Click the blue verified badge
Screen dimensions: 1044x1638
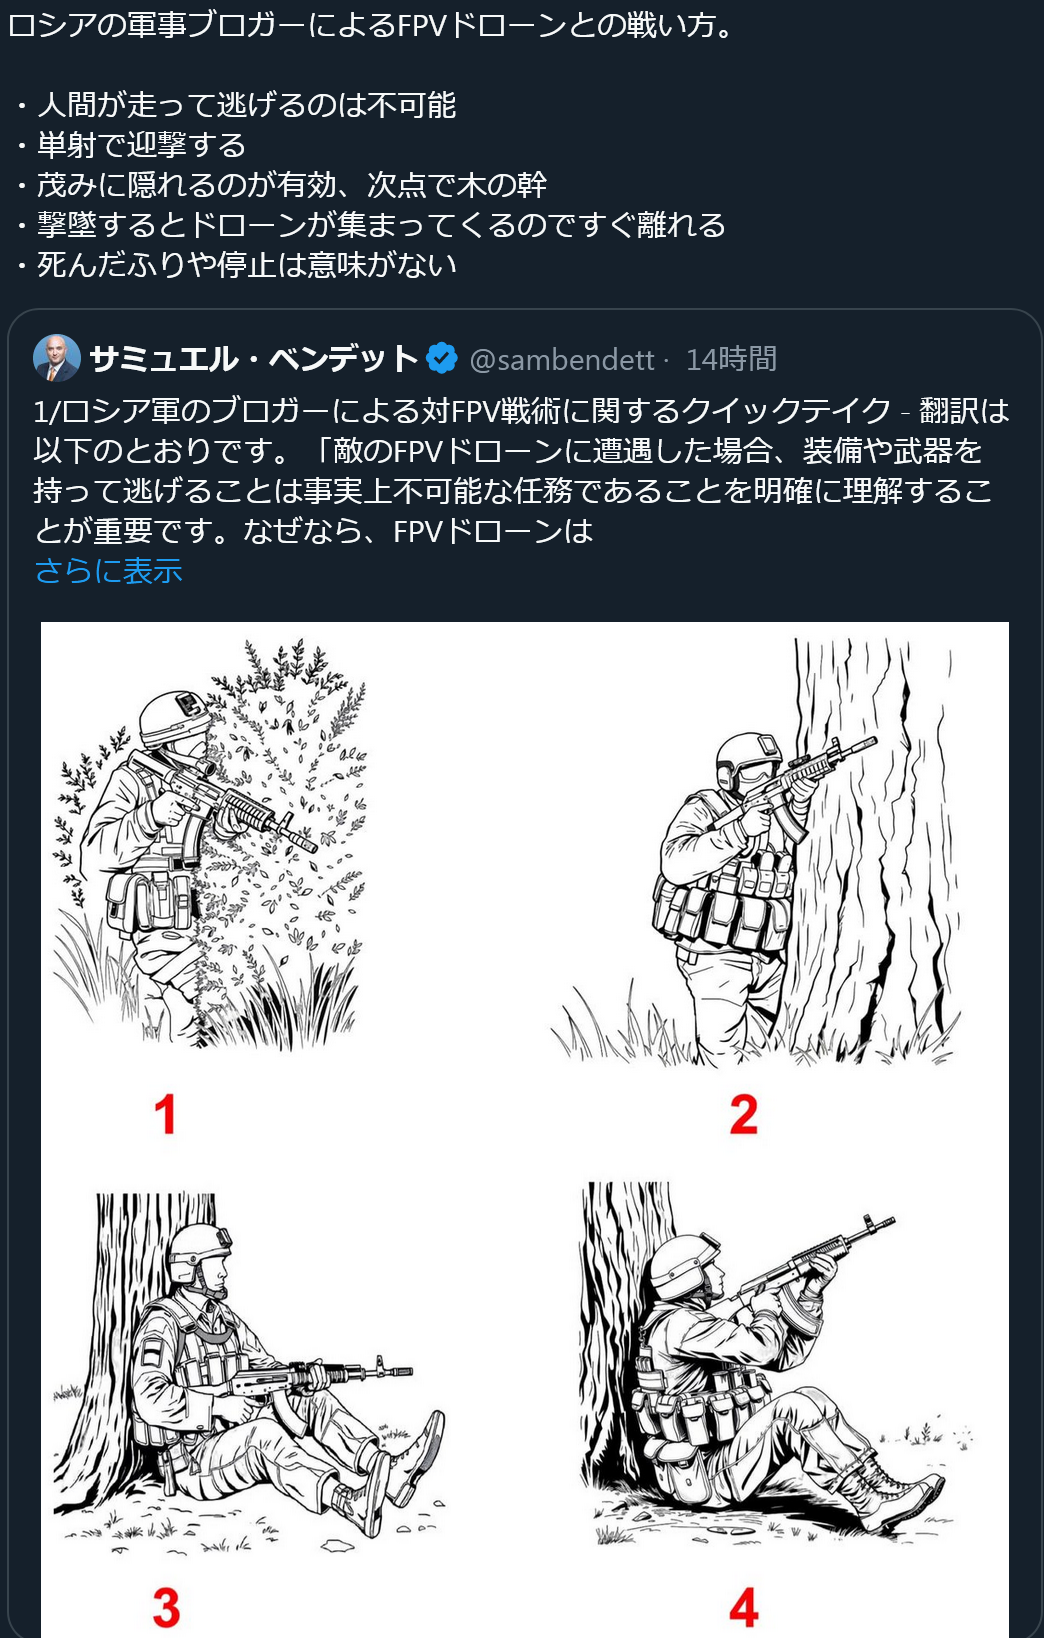click(x=442, y=358)
